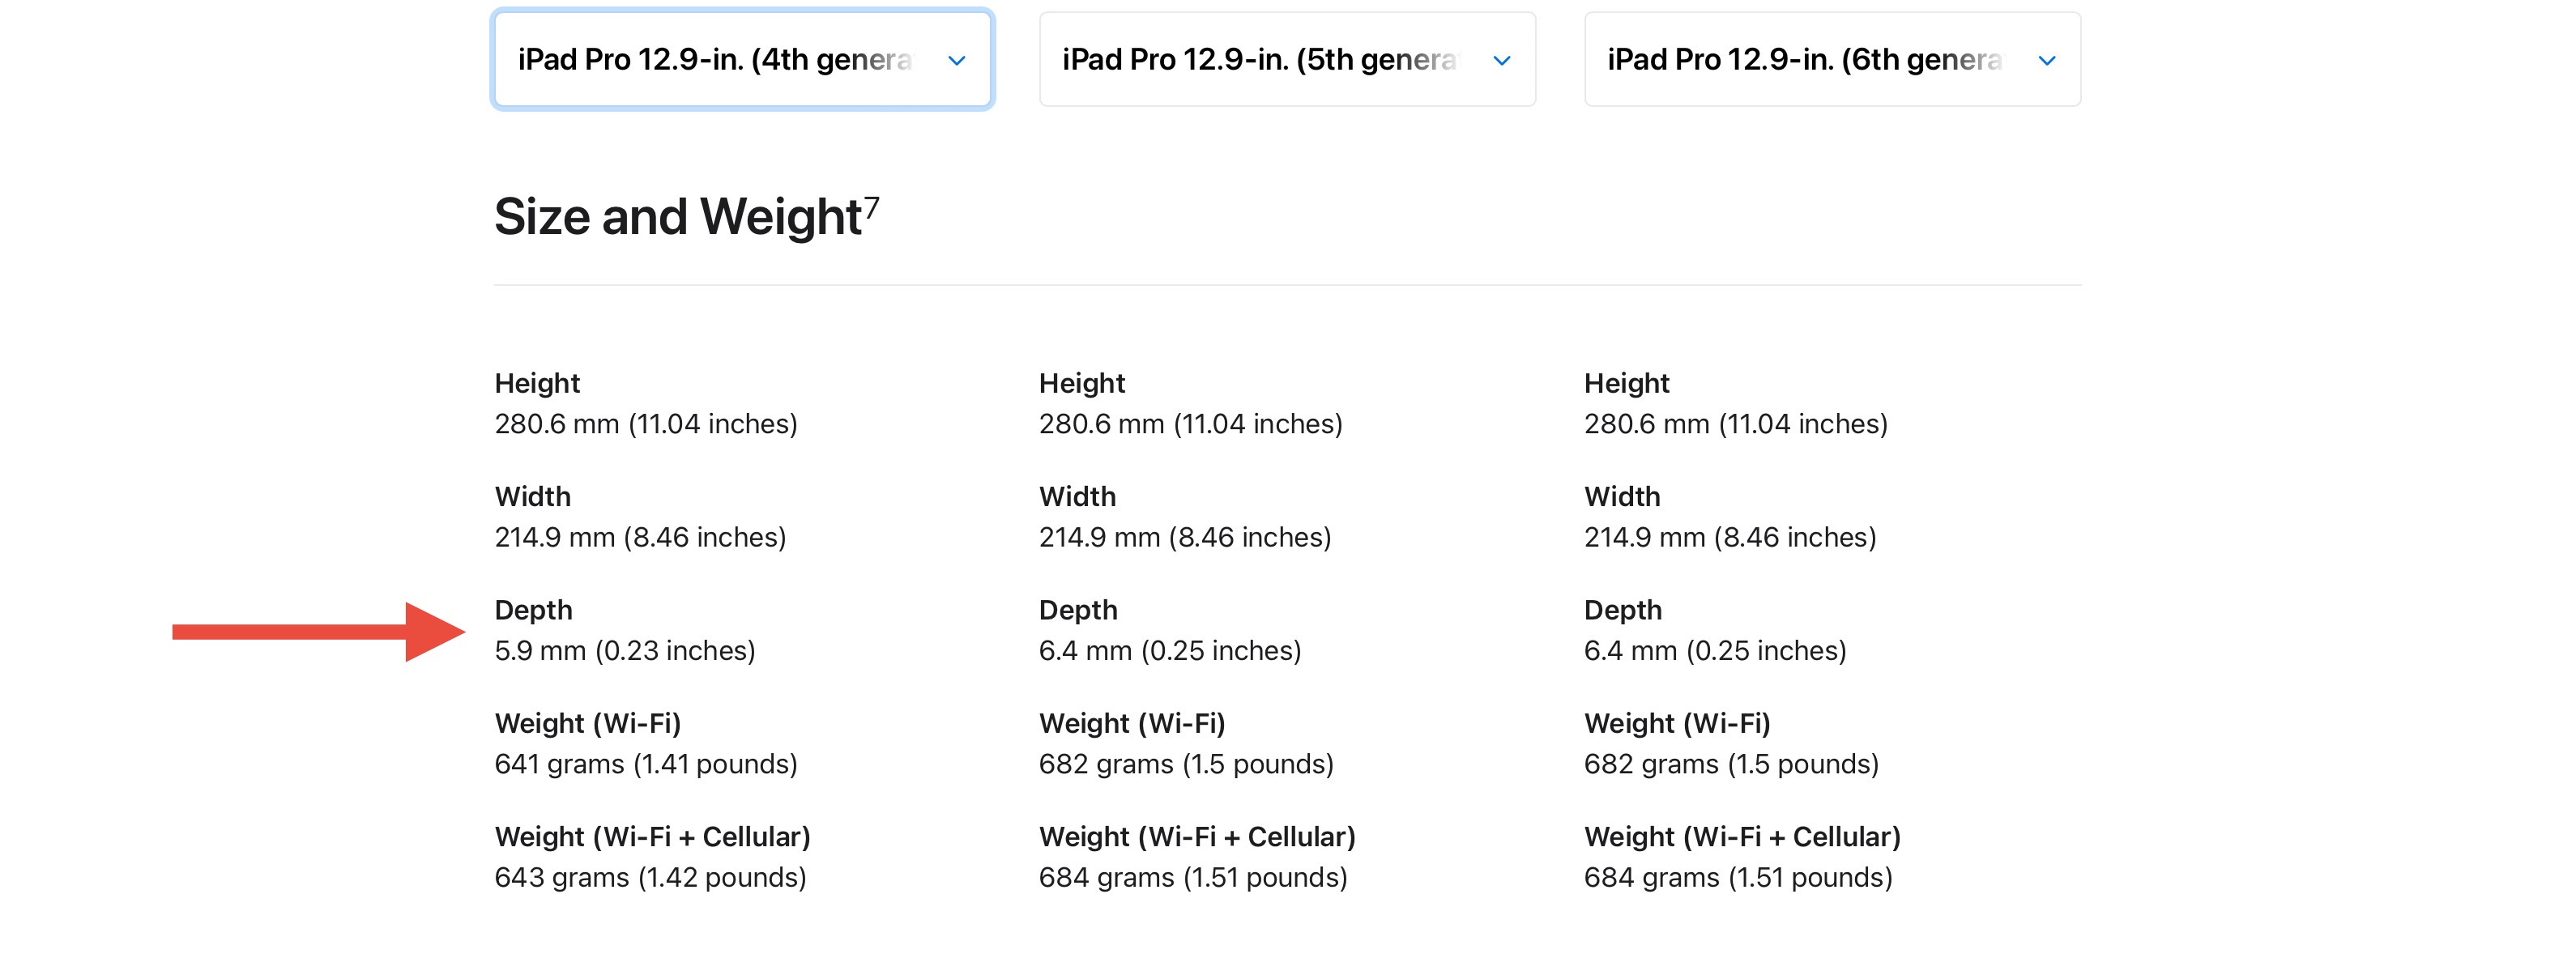The height and width of the screenshot is (975, 2576).
Task: Click the second column's 682 grams weight value
Action: tap(1186, 764)
